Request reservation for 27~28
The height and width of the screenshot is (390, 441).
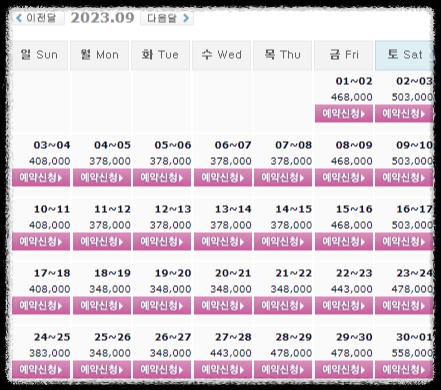[x=223, y=370]
